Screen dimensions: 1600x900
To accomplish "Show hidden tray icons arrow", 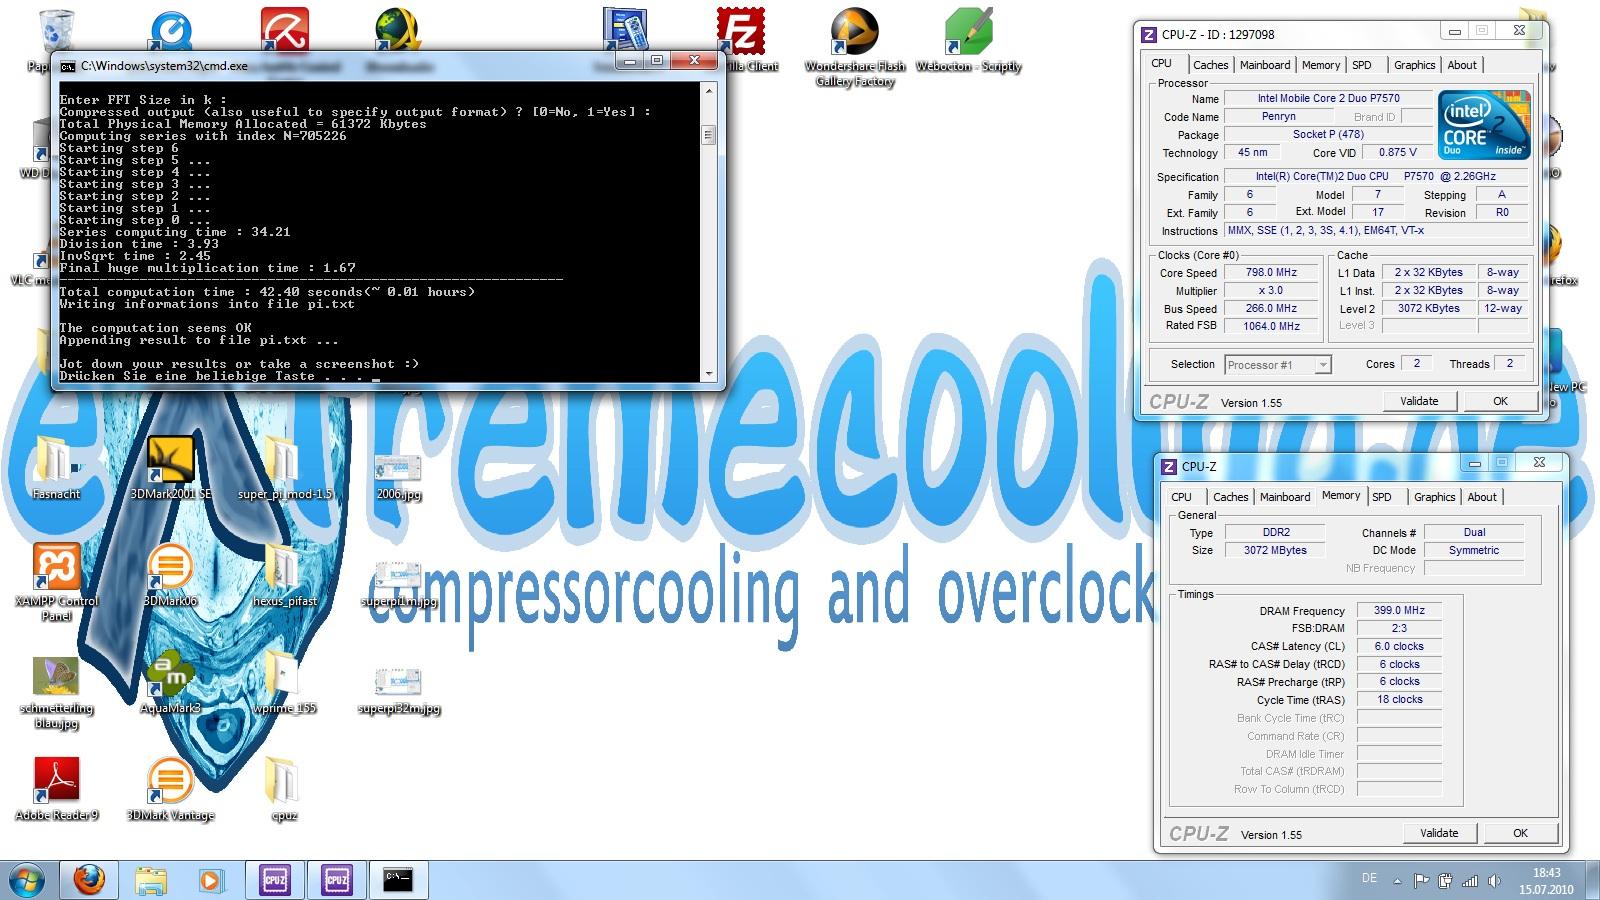I will point(1397,881).
